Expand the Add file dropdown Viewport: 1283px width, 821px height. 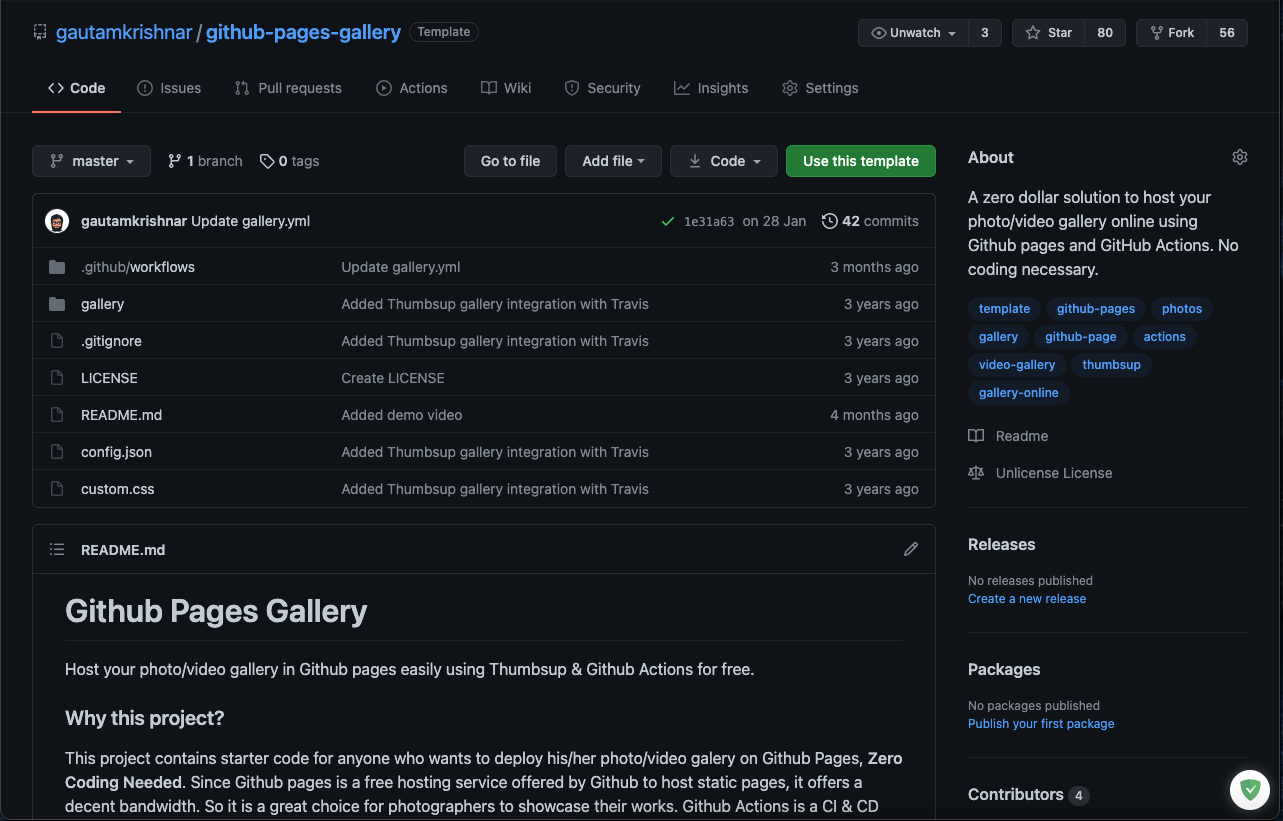point(613,161)
